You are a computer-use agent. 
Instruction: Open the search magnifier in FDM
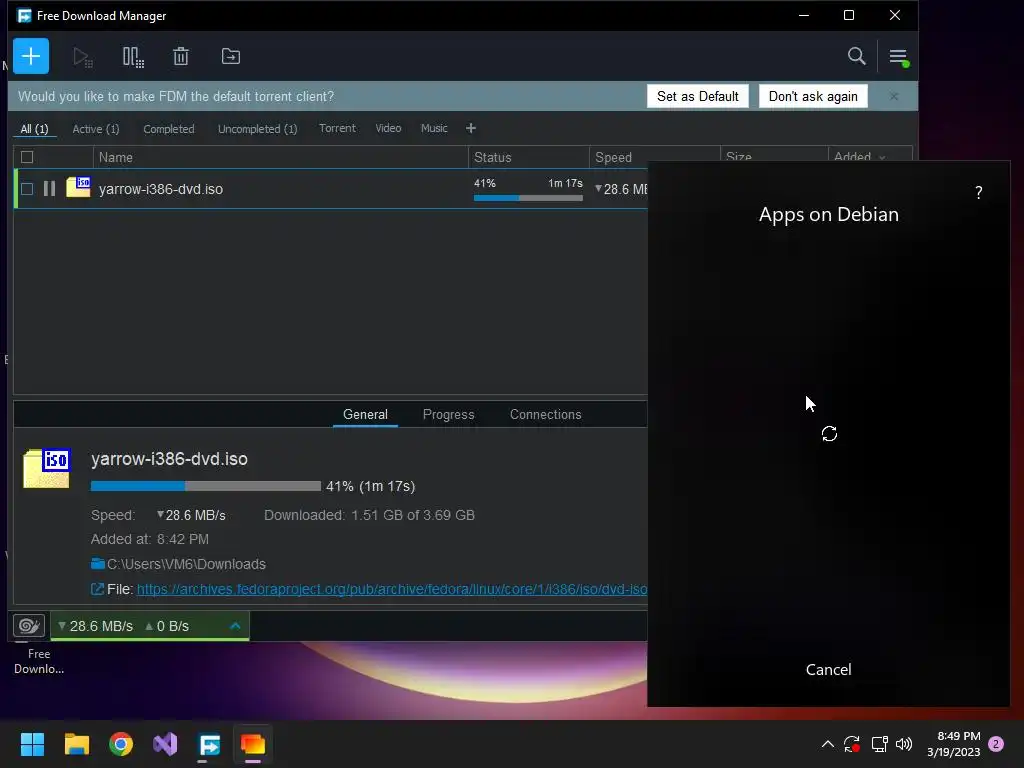click(x=856, y=56)
